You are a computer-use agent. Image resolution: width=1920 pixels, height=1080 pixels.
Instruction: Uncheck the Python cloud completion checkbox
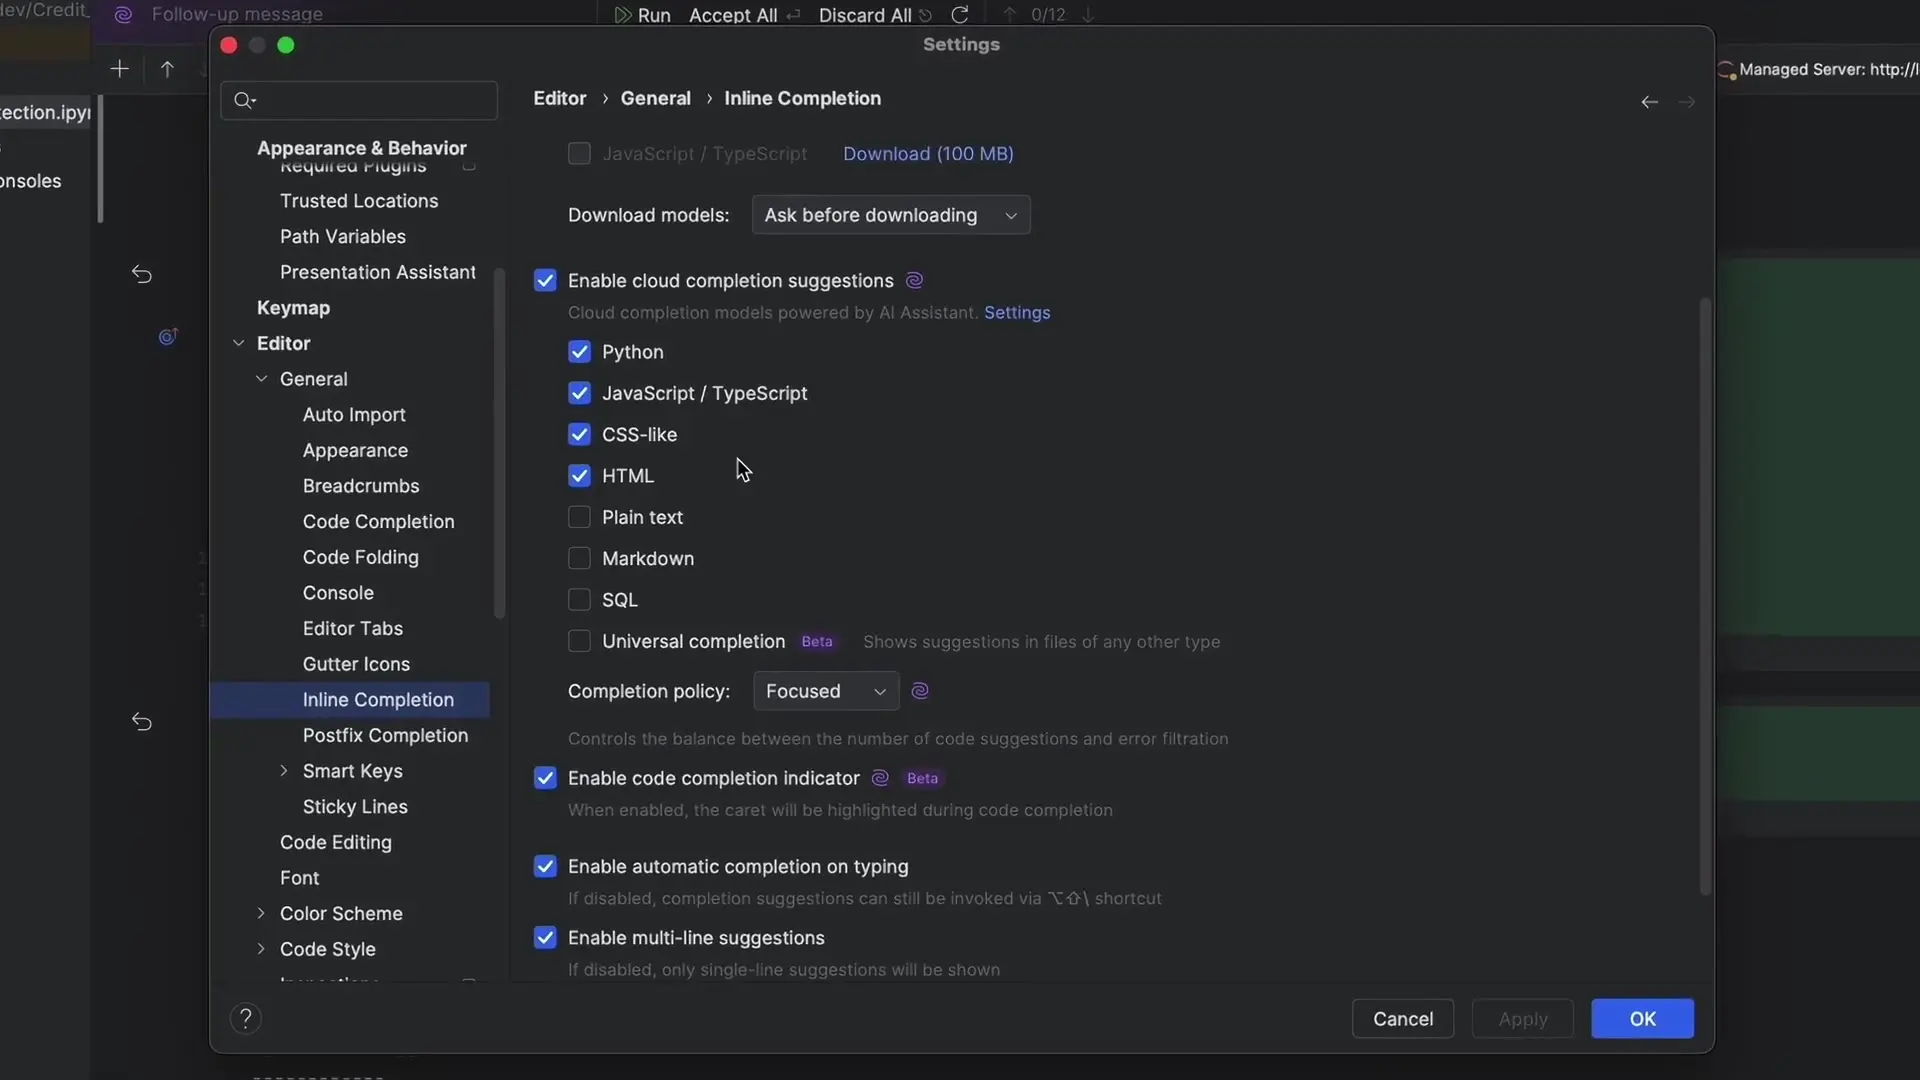pos(579,352)
